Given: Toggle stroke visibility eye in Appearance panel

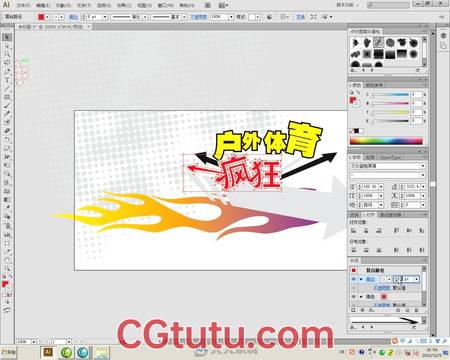Looking at the screenshot, I should tap(354, 279).
